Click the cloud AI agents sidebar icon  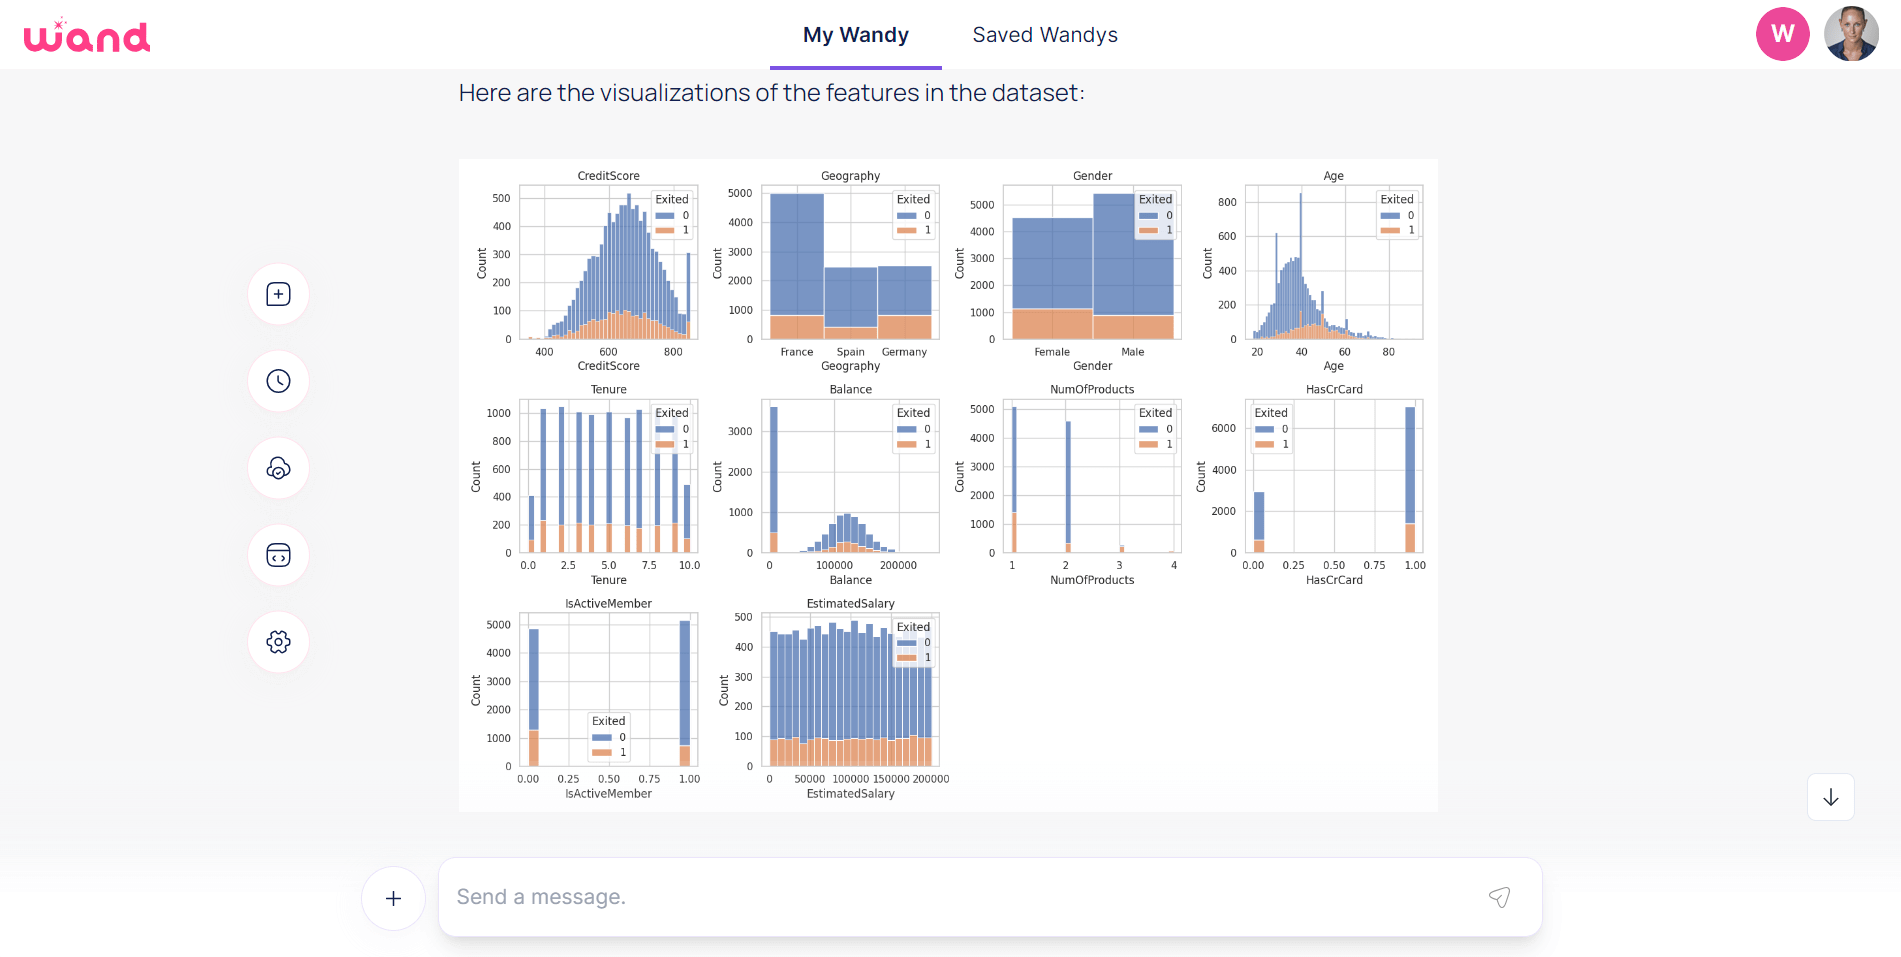(278, 468)
